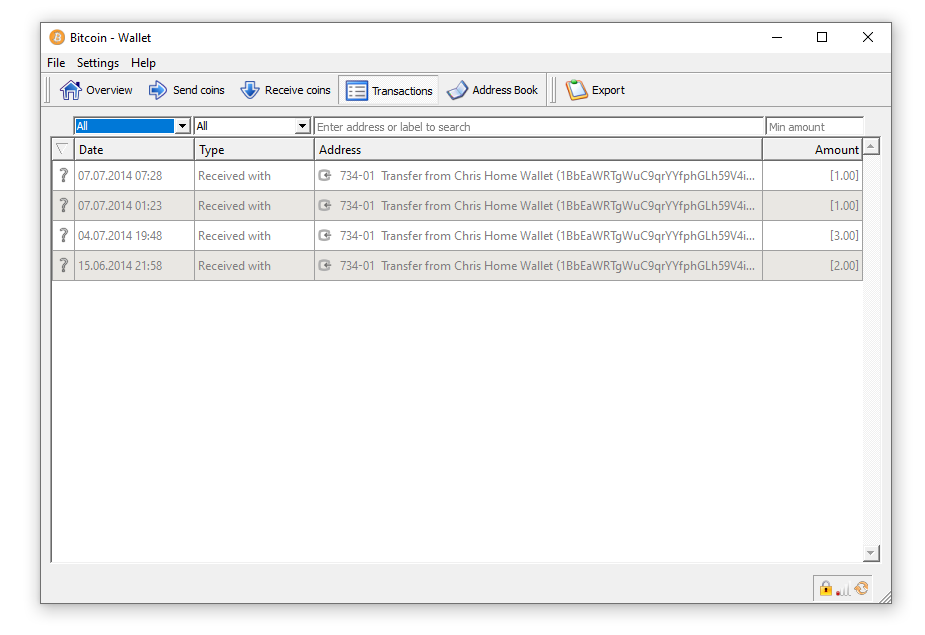Close the Bitcoin Wallet window
The width and height of the screenshot is (925, 635).
(868, 37)
